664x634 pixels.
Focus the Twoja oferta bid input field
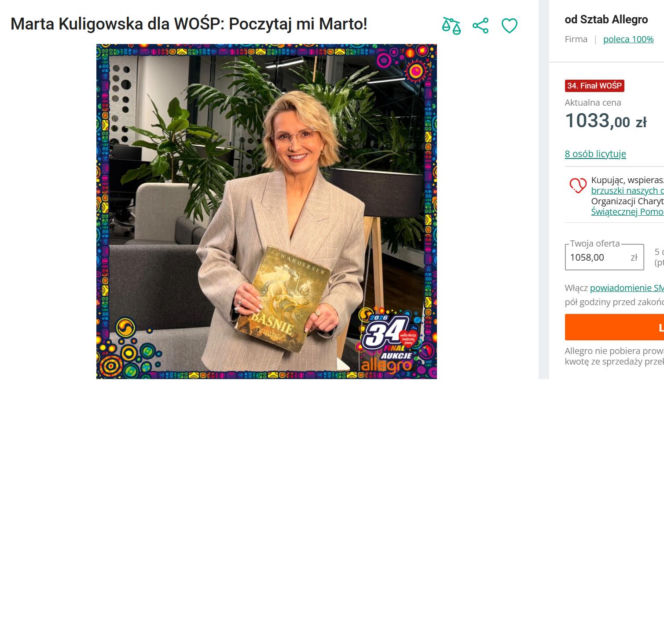[604, 257]
